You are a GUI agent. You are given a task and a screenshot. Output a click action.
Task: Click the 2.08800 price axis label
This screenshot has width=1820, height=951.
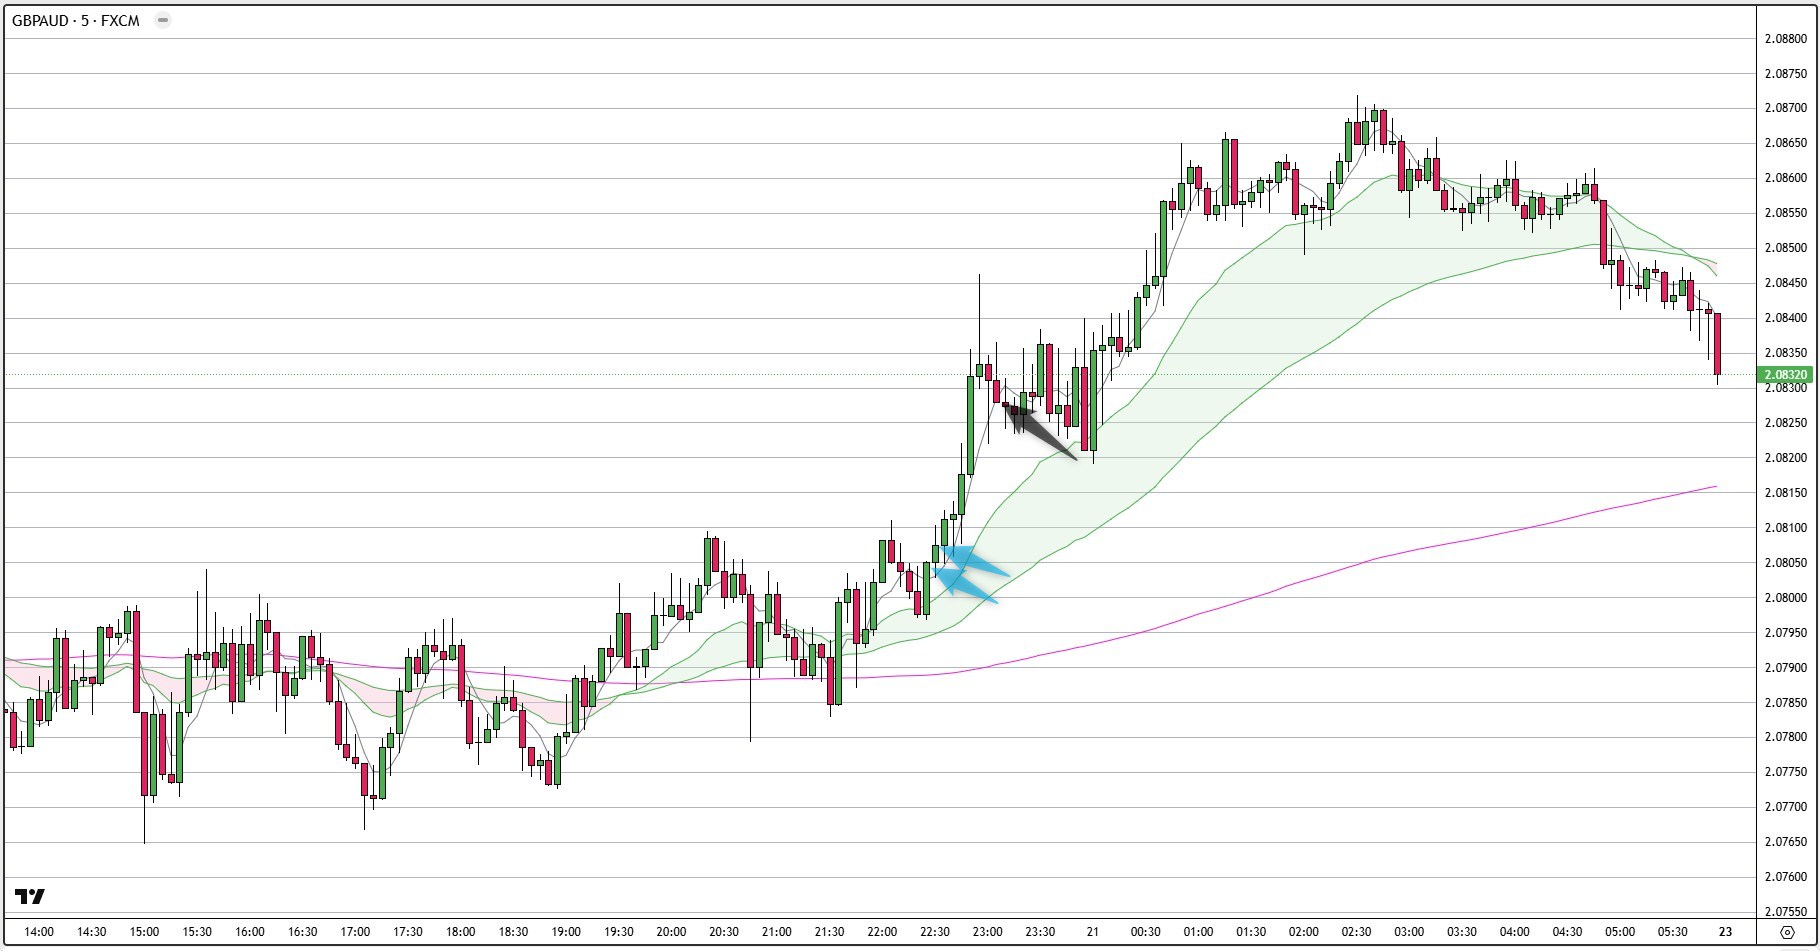click(x=1785, y=39)
